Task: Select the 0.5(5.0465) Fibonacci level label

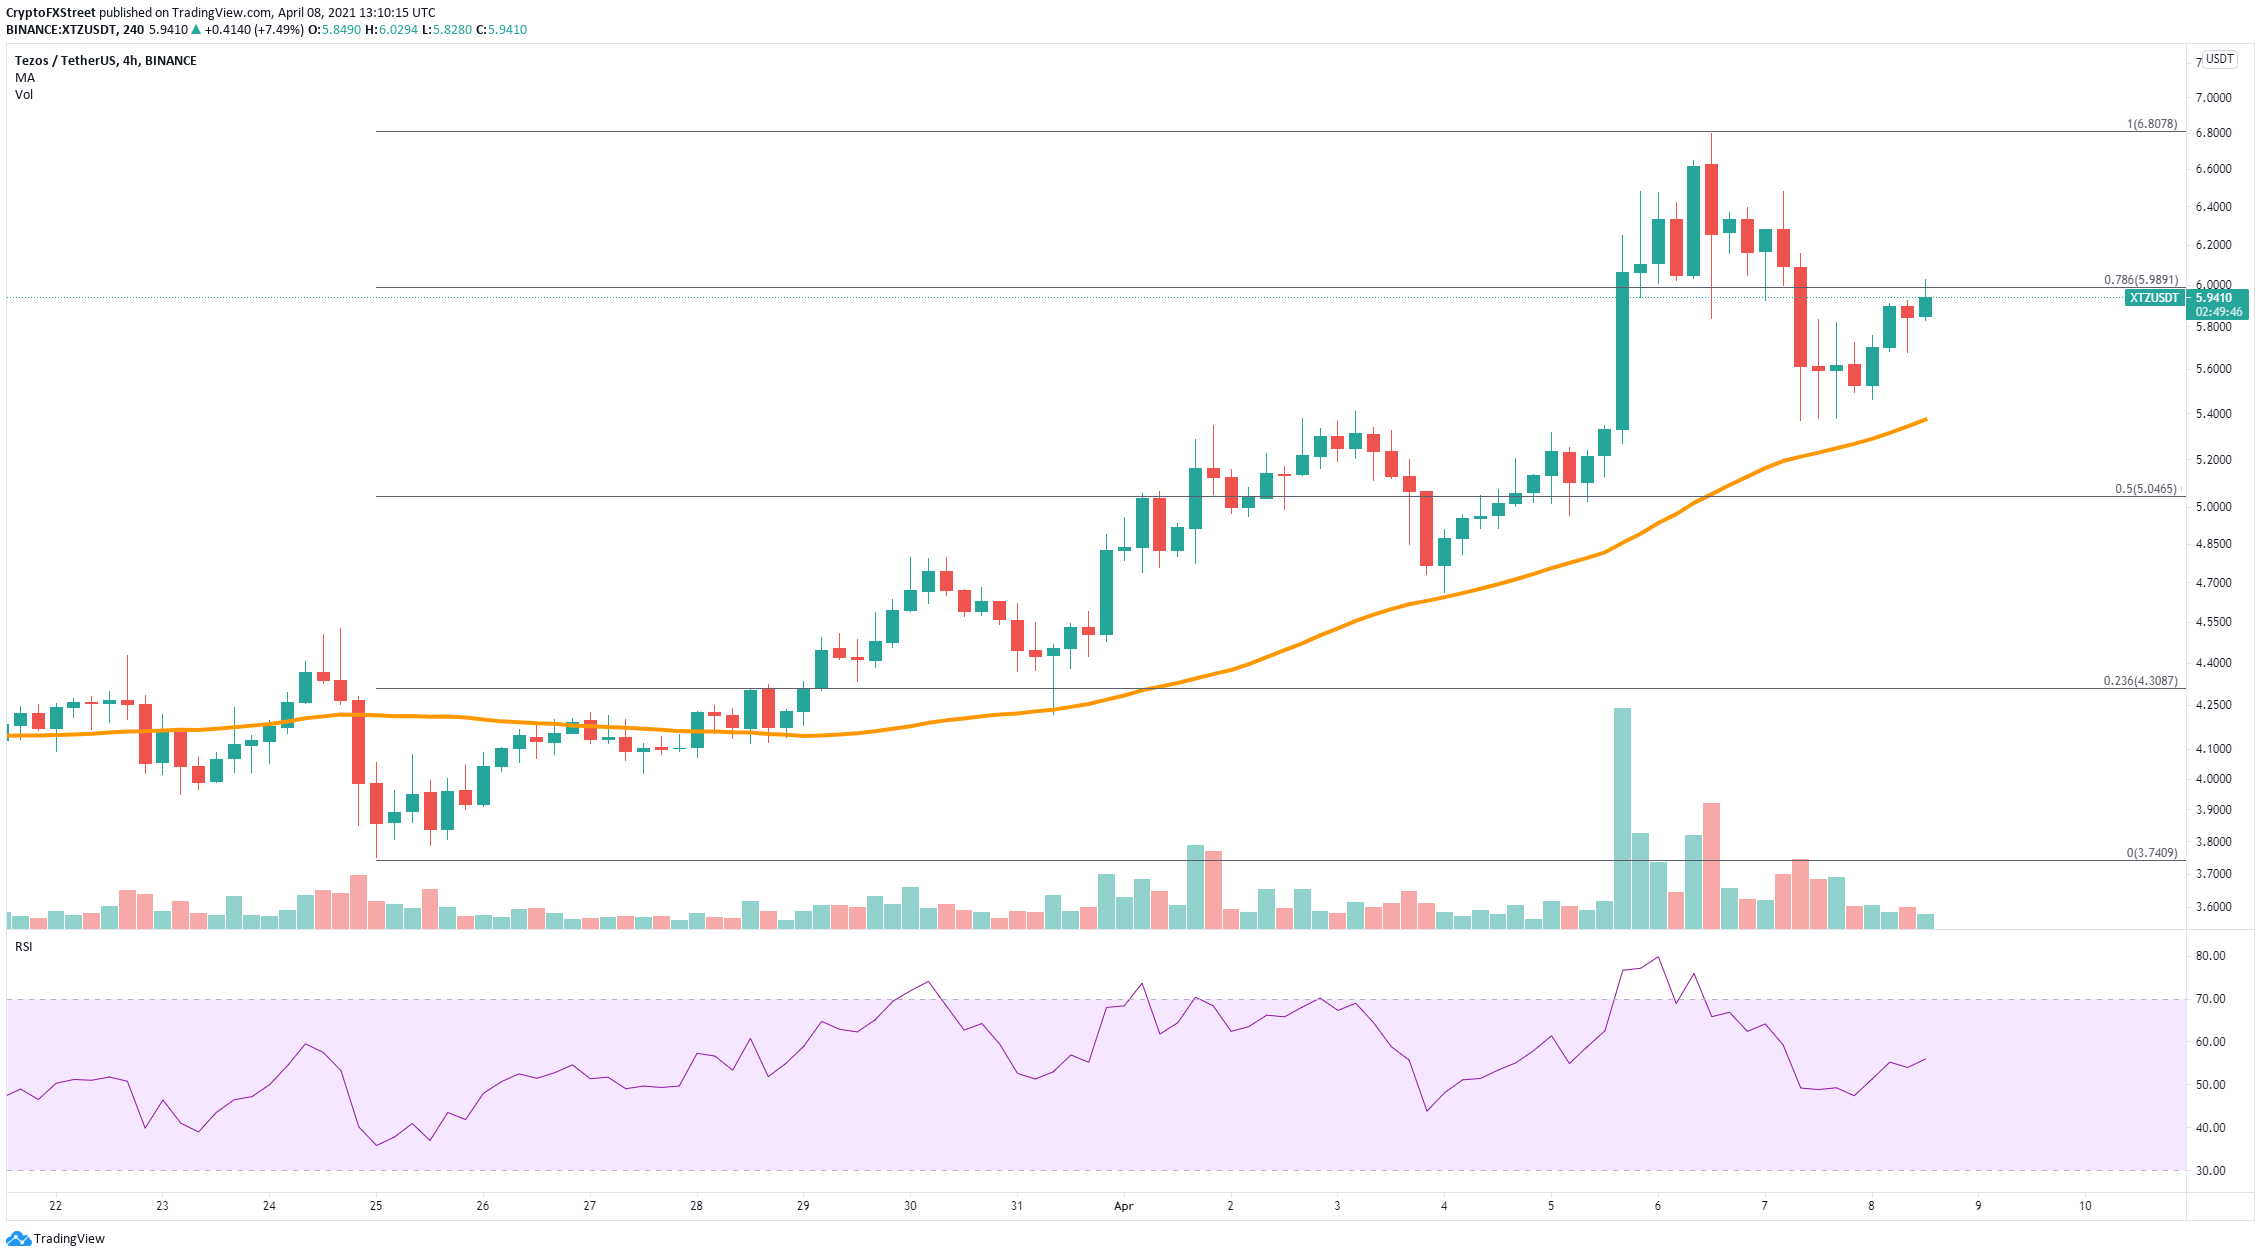Action: pos(2145,489)
